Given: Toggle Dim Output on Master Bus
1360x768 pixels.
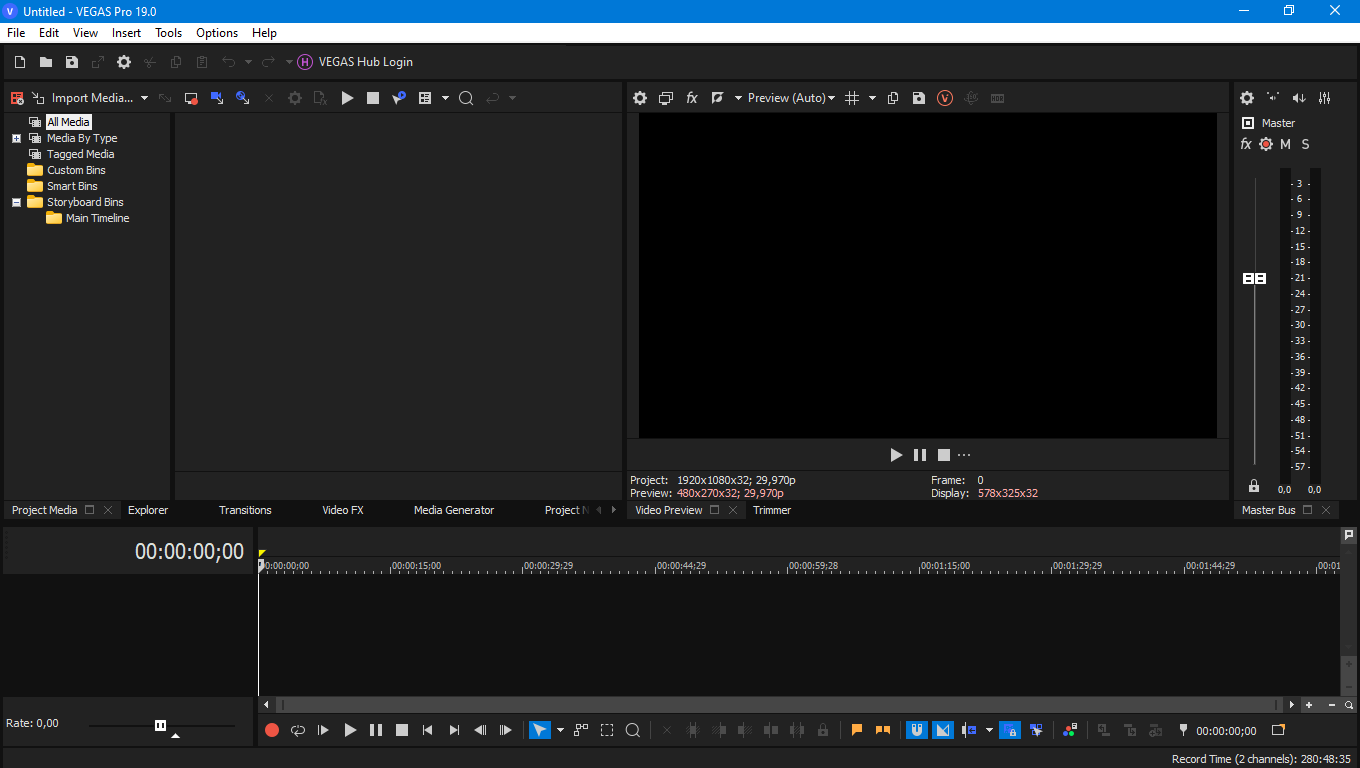Looking at the screenshot, I should [1299, 98].
